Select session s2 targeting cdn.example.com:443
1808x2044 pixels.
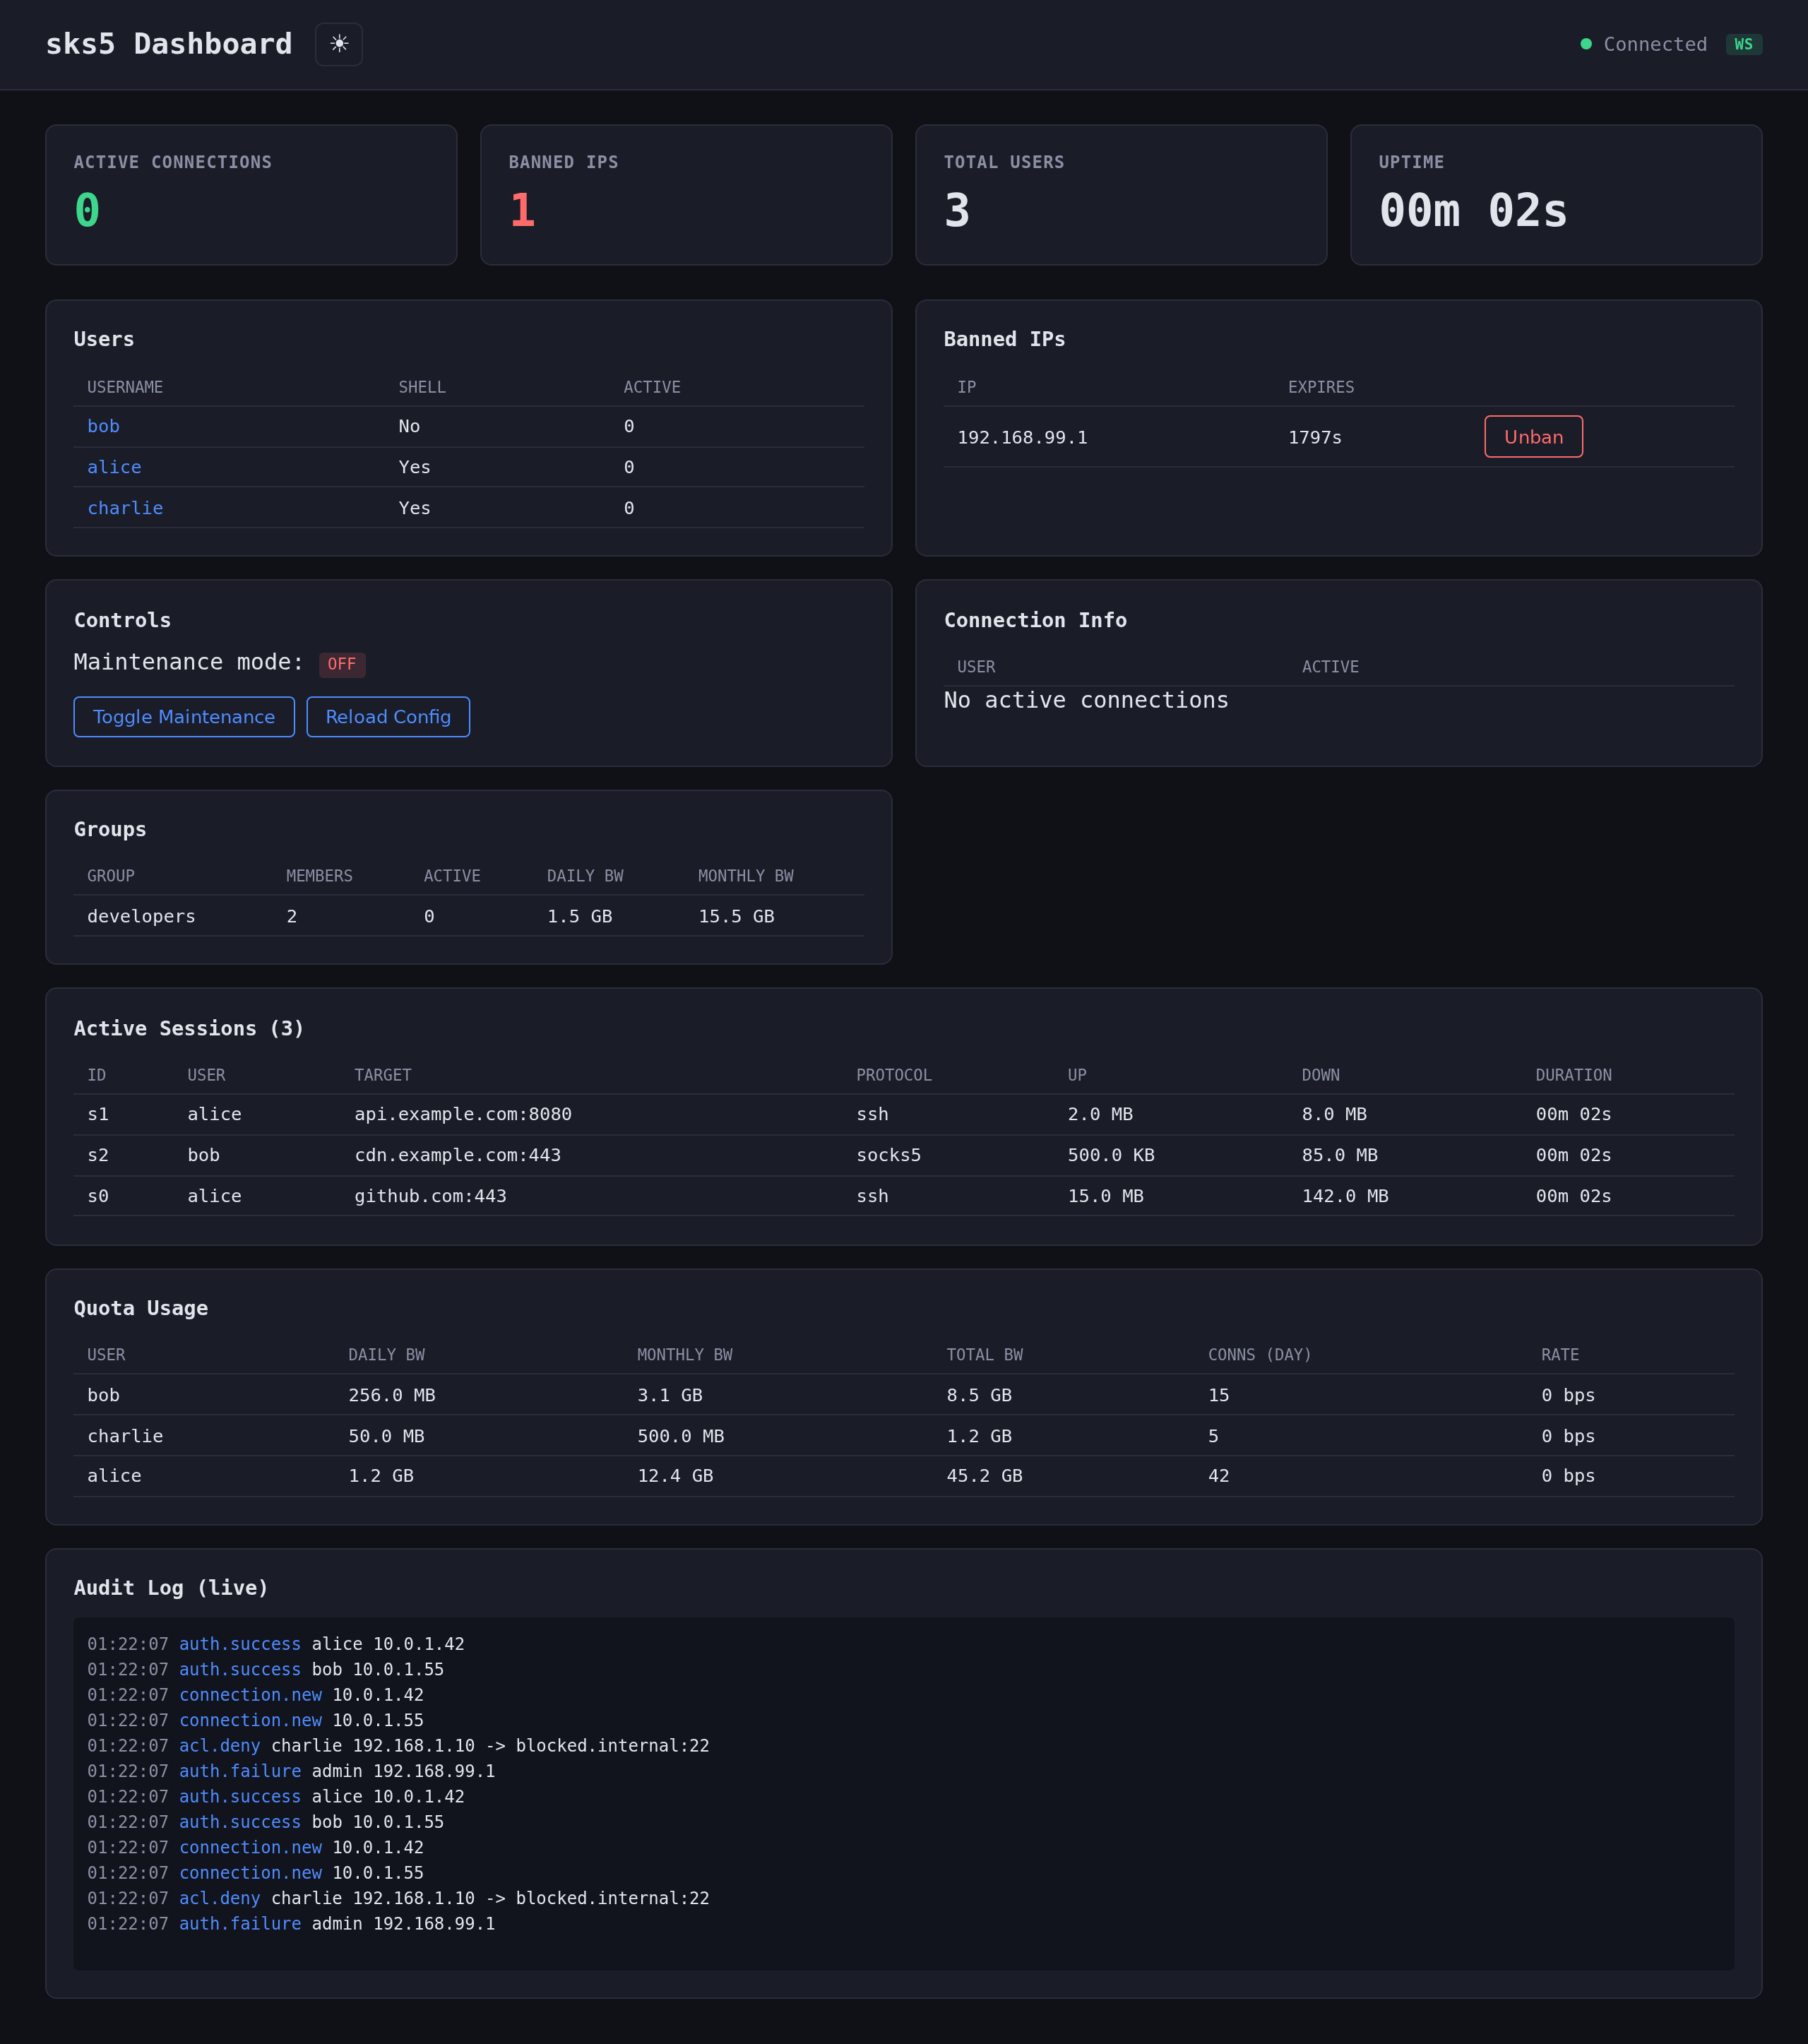pyautogui.click(x=457, y=1155)
